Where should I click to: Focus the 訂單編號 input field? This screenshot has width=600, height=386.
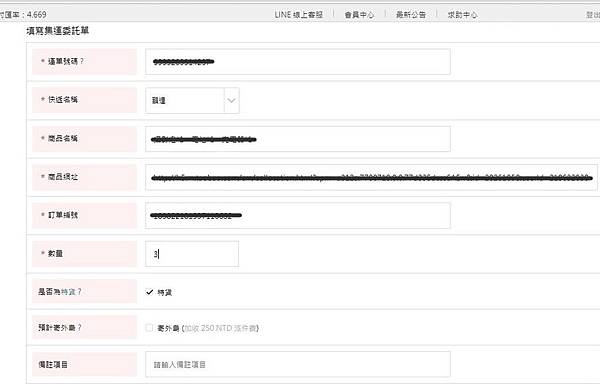[x=298, y=216]
